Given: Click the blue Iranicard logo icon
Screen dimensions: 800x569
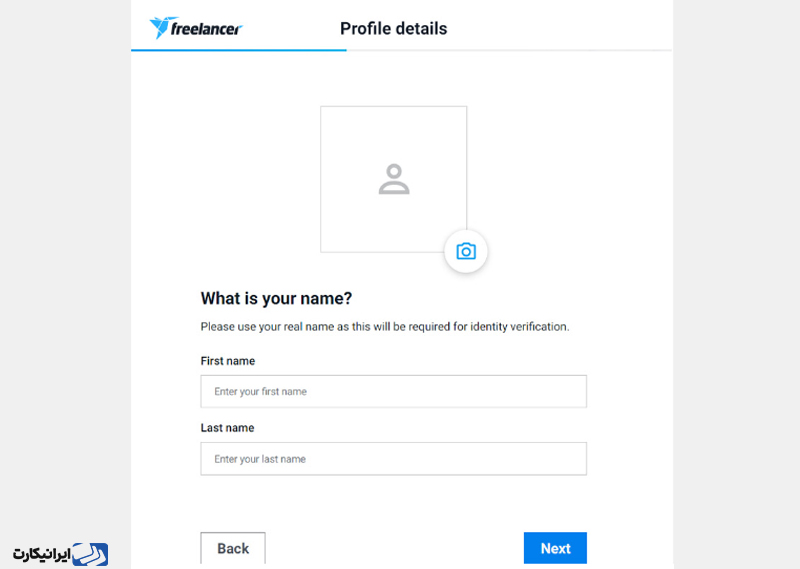Looking at the screenshot, I should click(90, 554).
